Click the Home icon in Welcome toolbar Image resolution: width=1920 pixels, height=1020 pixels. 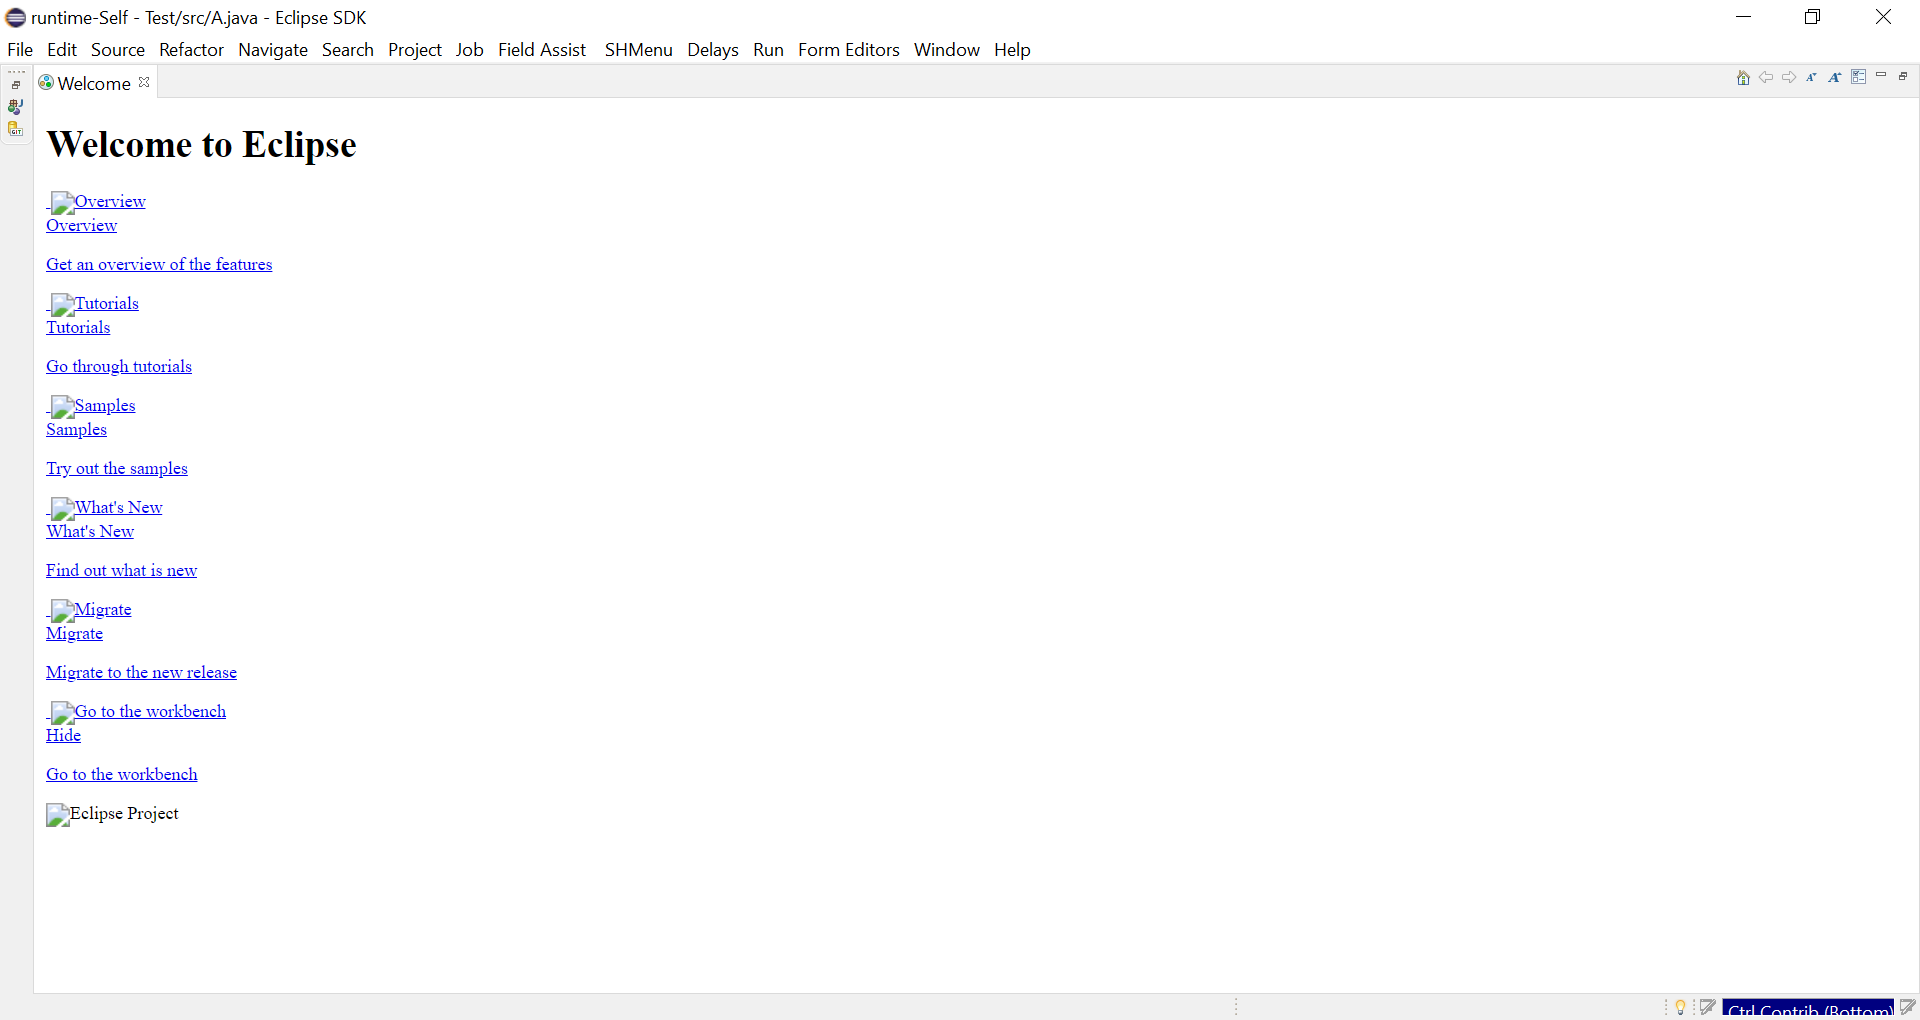click(x=1743, y=78)
